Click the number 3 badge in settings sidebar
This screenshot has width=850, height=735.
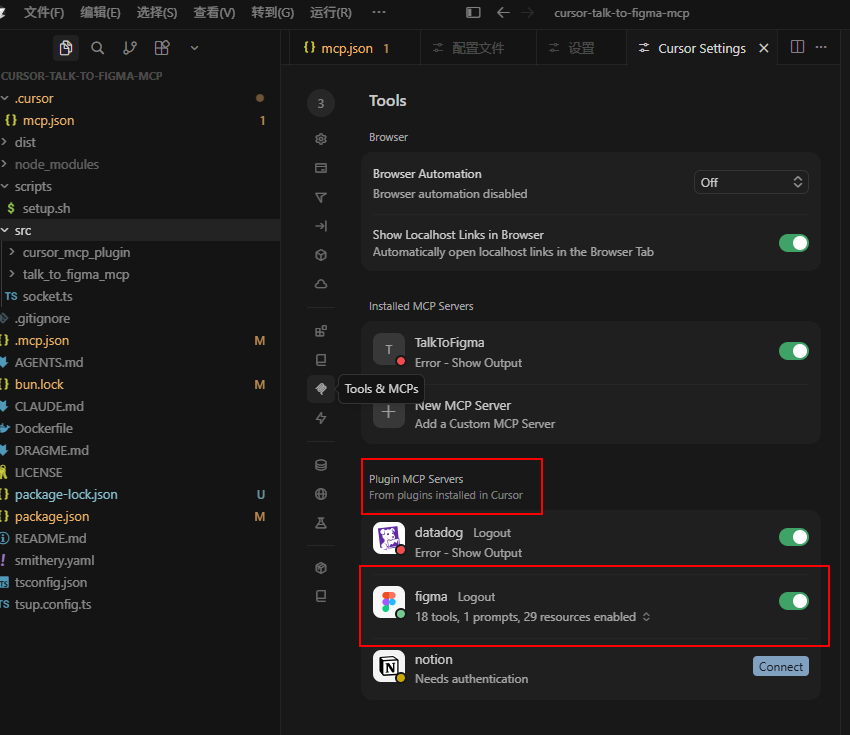click(x=321, y=103)
